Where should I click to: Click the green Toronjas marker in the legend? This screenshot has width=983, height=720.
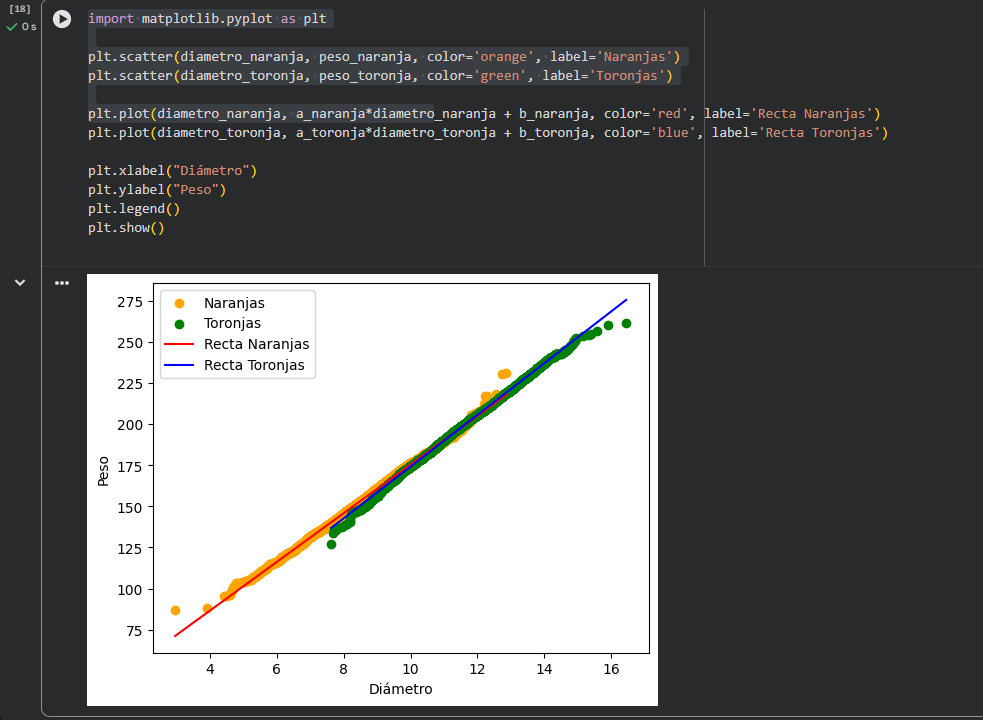(179, 323)
